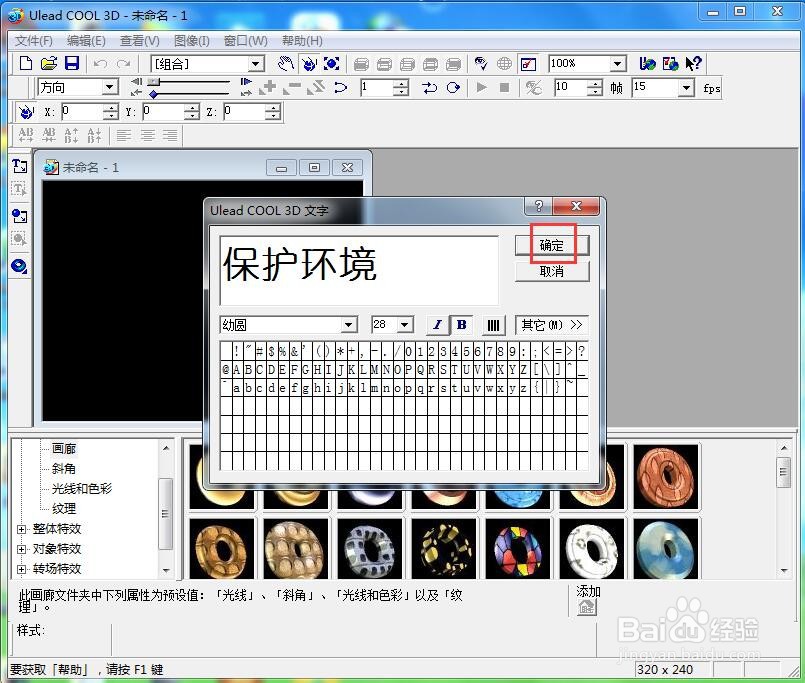Click the globe-page export icon
This screenshot has height=683, width=805.
tap(670, 64)
